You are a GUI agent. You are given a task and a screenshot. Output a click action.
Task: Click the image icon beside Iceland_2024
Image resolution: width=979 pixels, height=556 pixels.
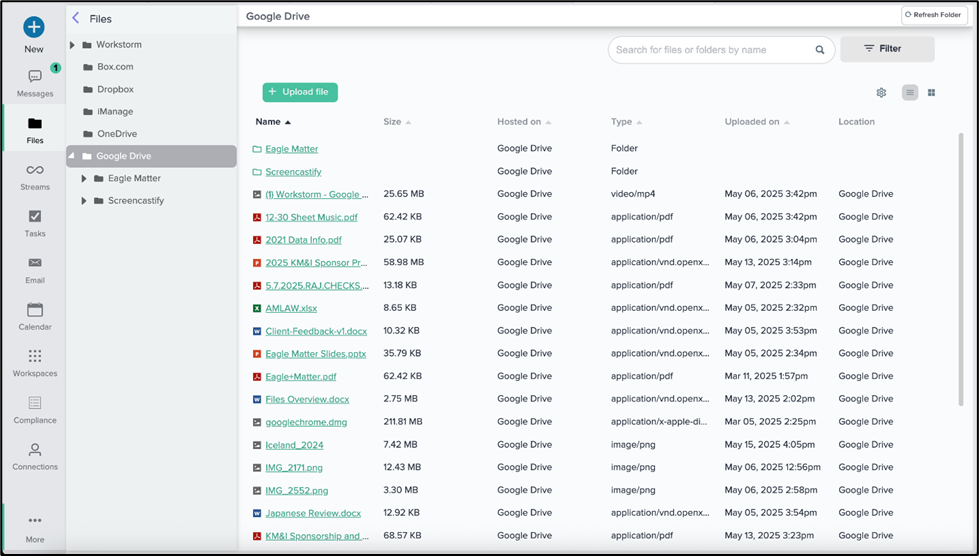click(257, 445)
